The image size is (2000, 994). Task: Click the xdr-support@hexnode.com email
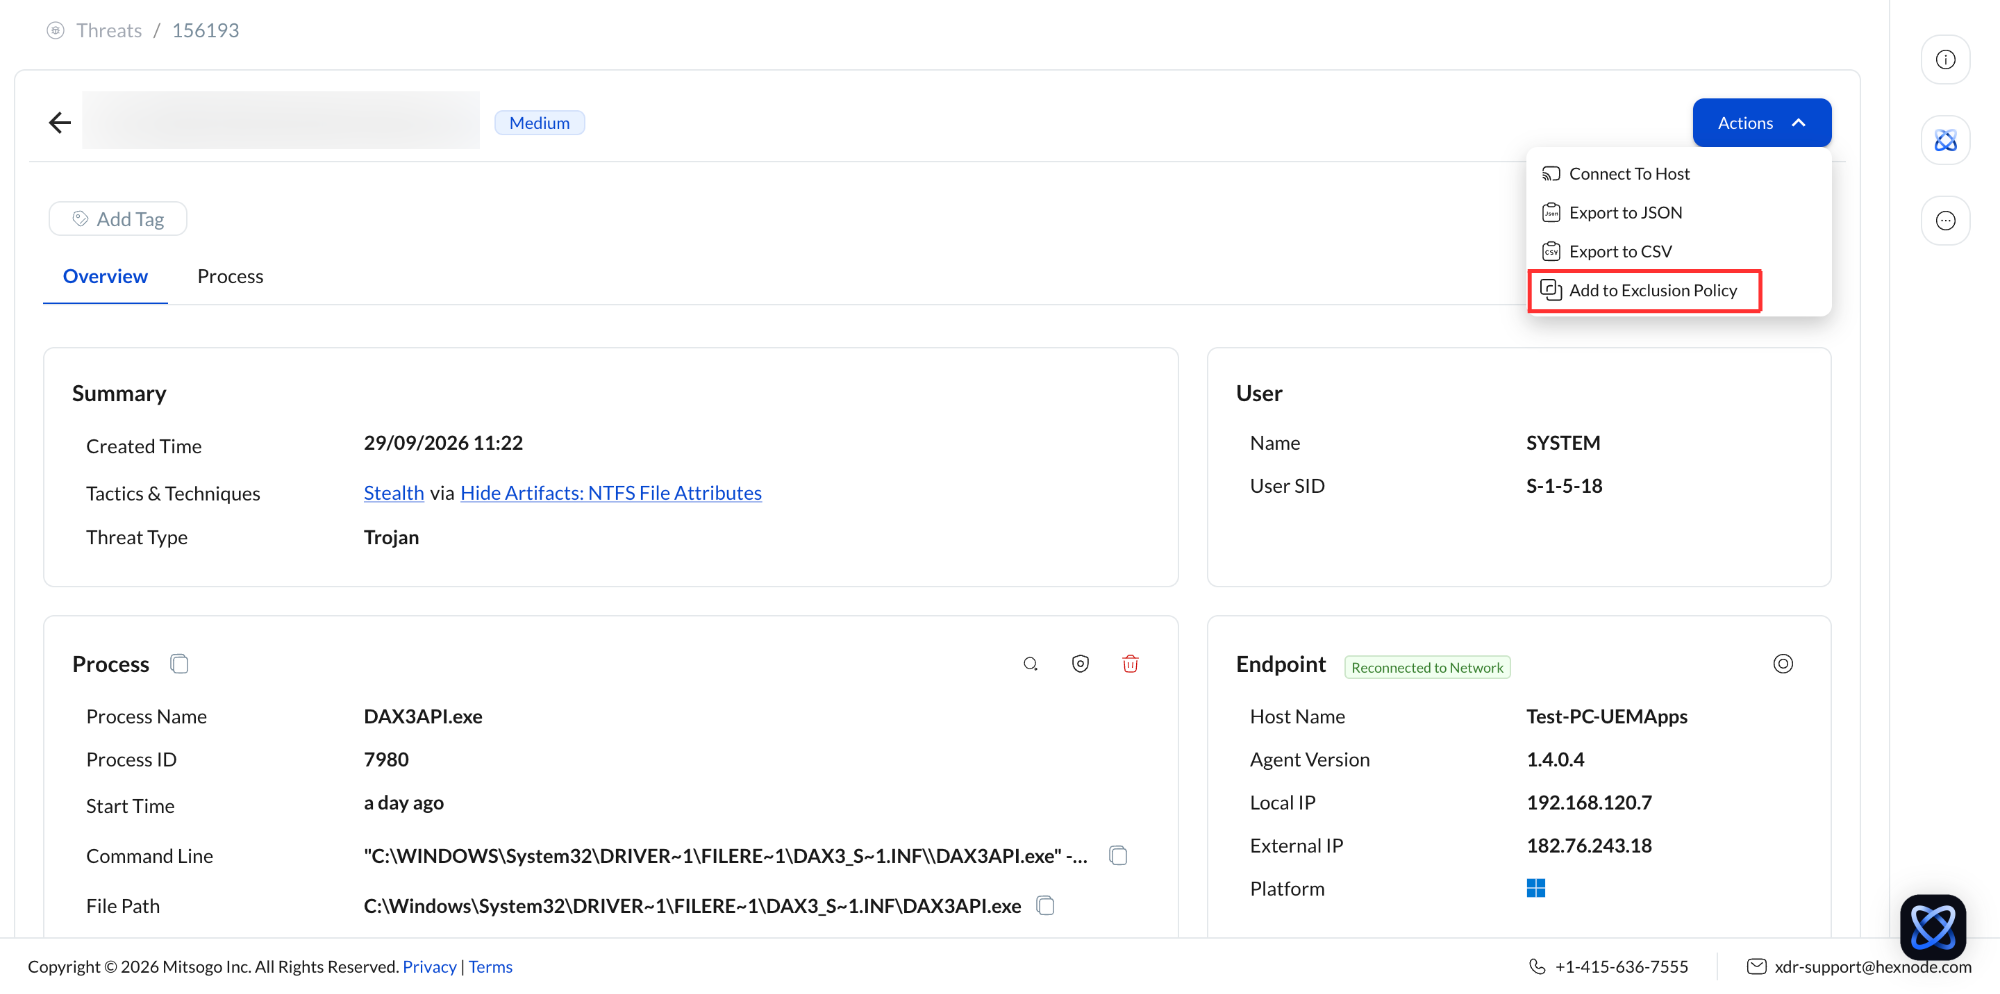click(x=1873, y=967)
